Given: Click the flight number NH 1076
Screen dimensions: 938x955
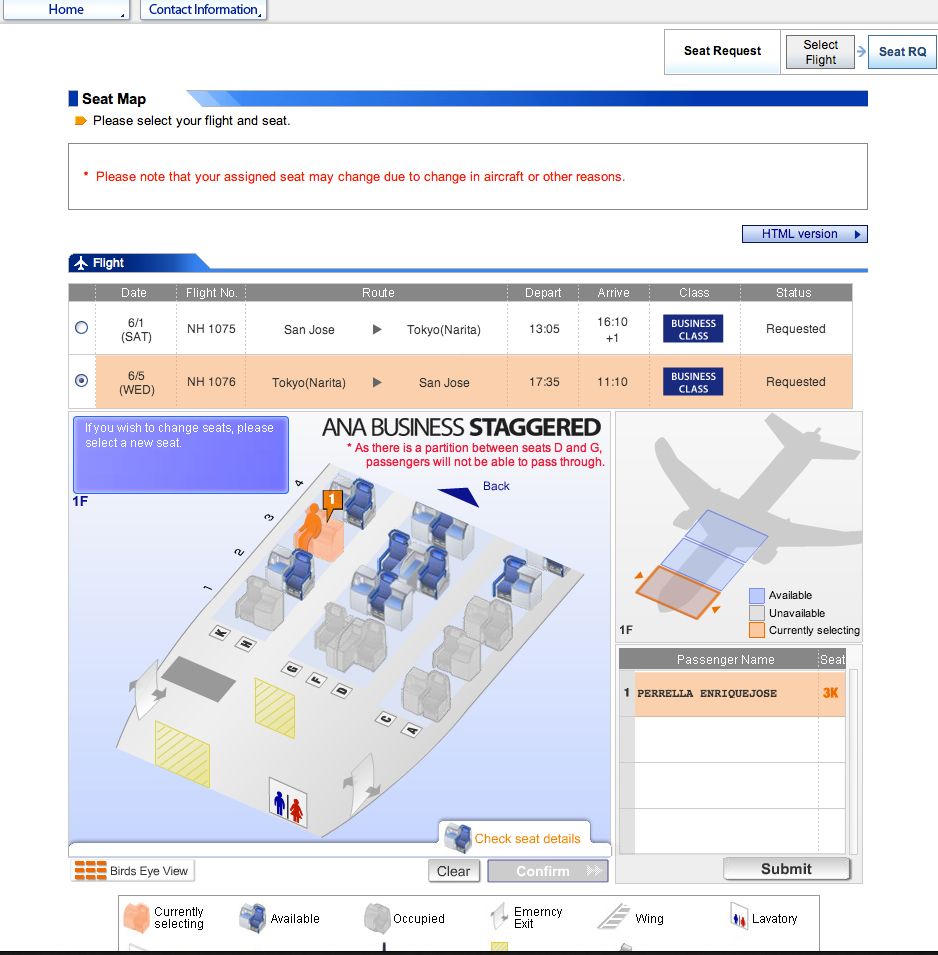Looking at the screenshot, I should click(x=211, y=382).
